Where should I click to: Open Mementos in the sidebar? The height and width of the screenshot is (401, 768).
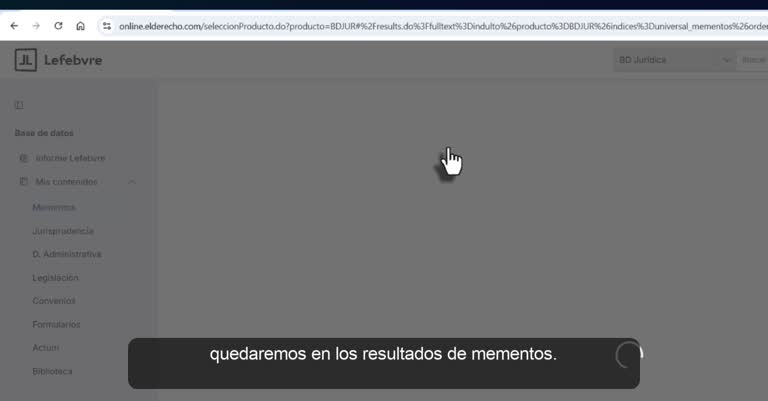click(x=54, y=208)
